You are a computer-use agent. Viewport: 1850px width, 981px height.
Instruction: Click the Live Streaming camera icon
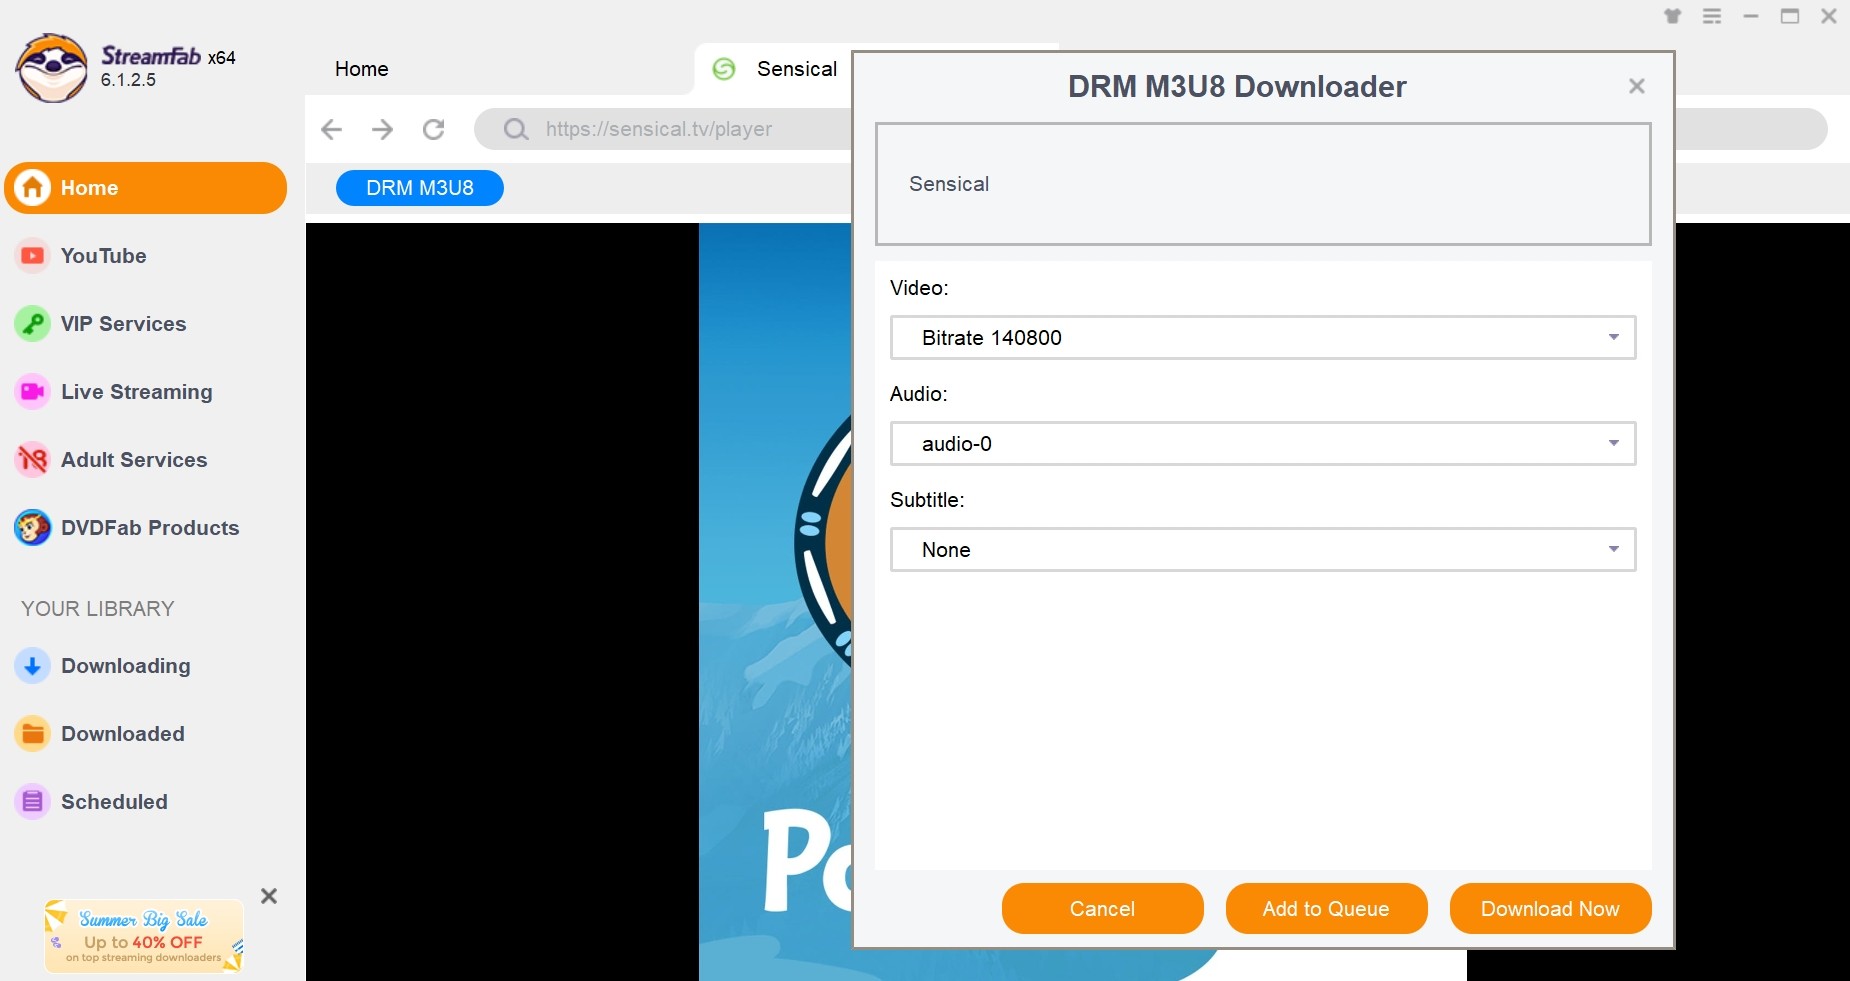pos(32,392)
